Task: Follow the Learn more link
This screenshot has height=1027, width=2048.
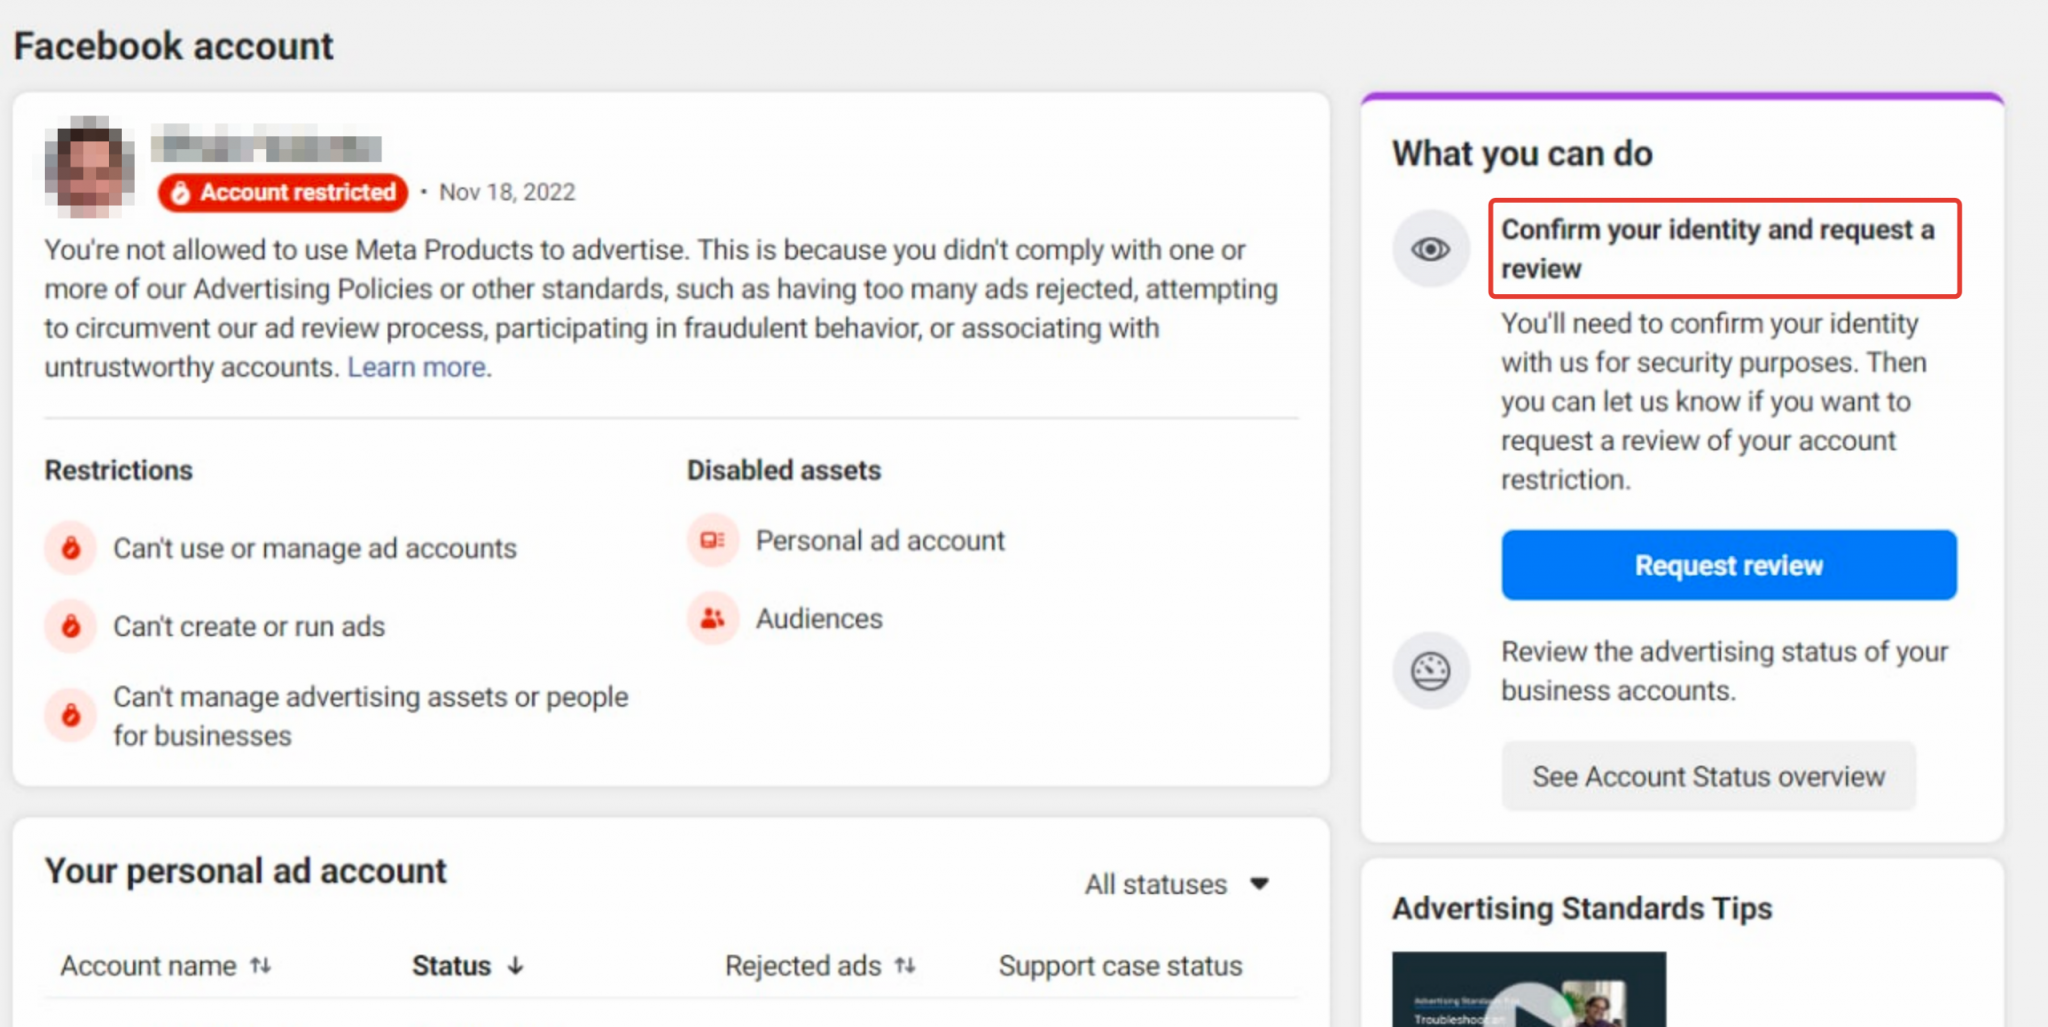Action: coord(417,368)
